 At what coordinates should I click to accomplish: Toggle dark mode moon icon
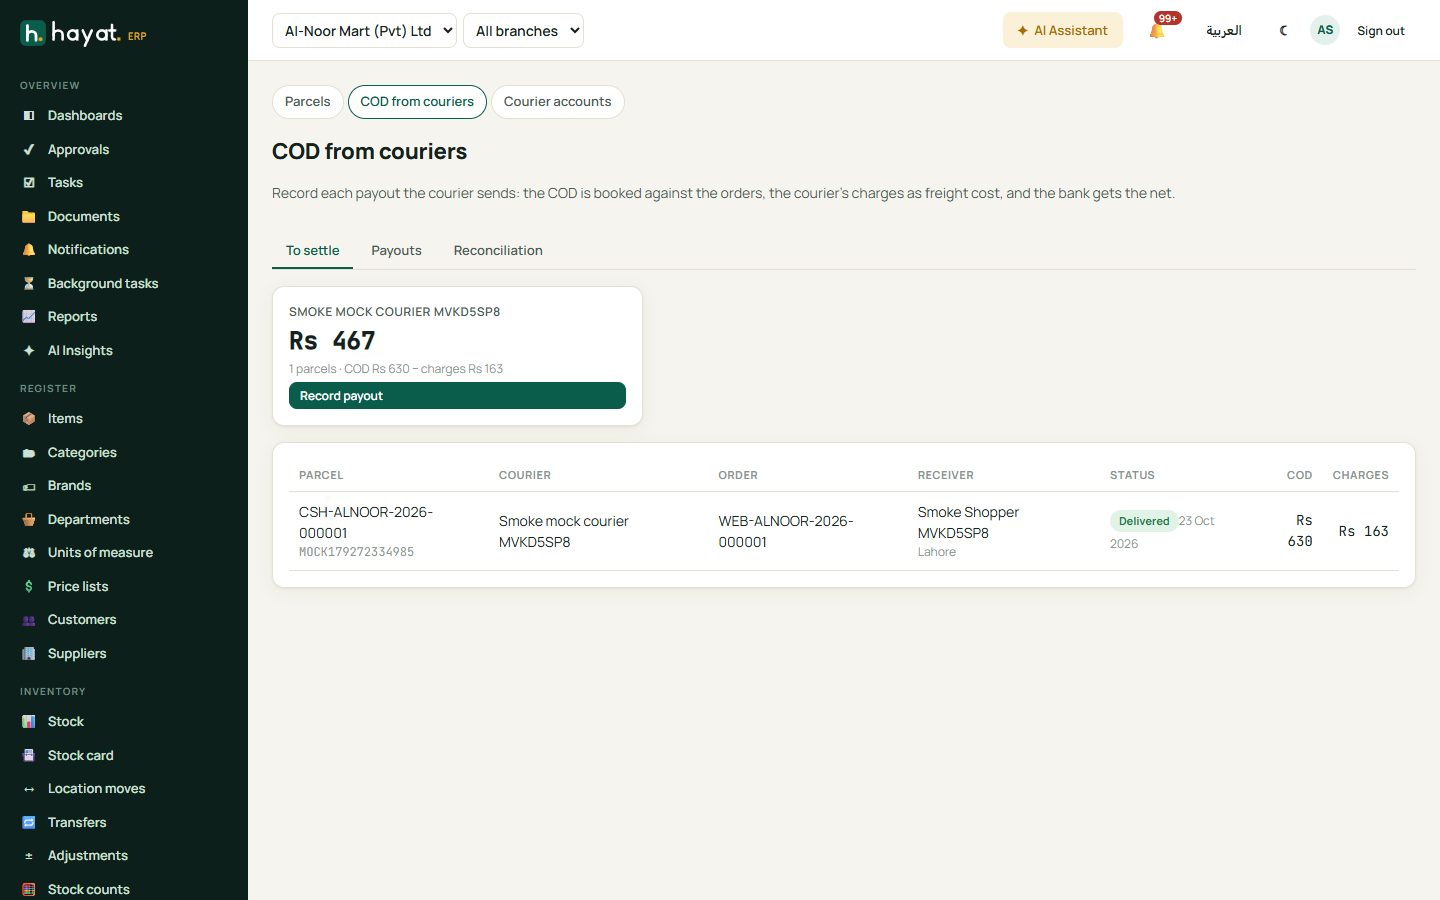pos(1284,31)
